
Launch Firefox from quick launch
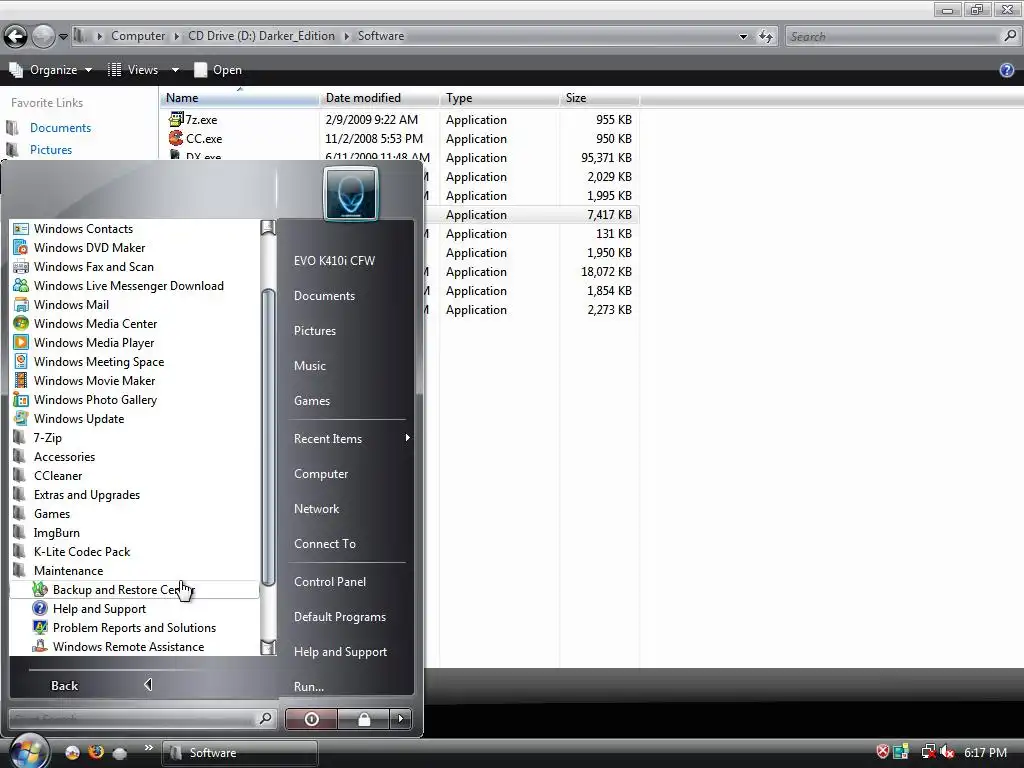pos(96,752)
